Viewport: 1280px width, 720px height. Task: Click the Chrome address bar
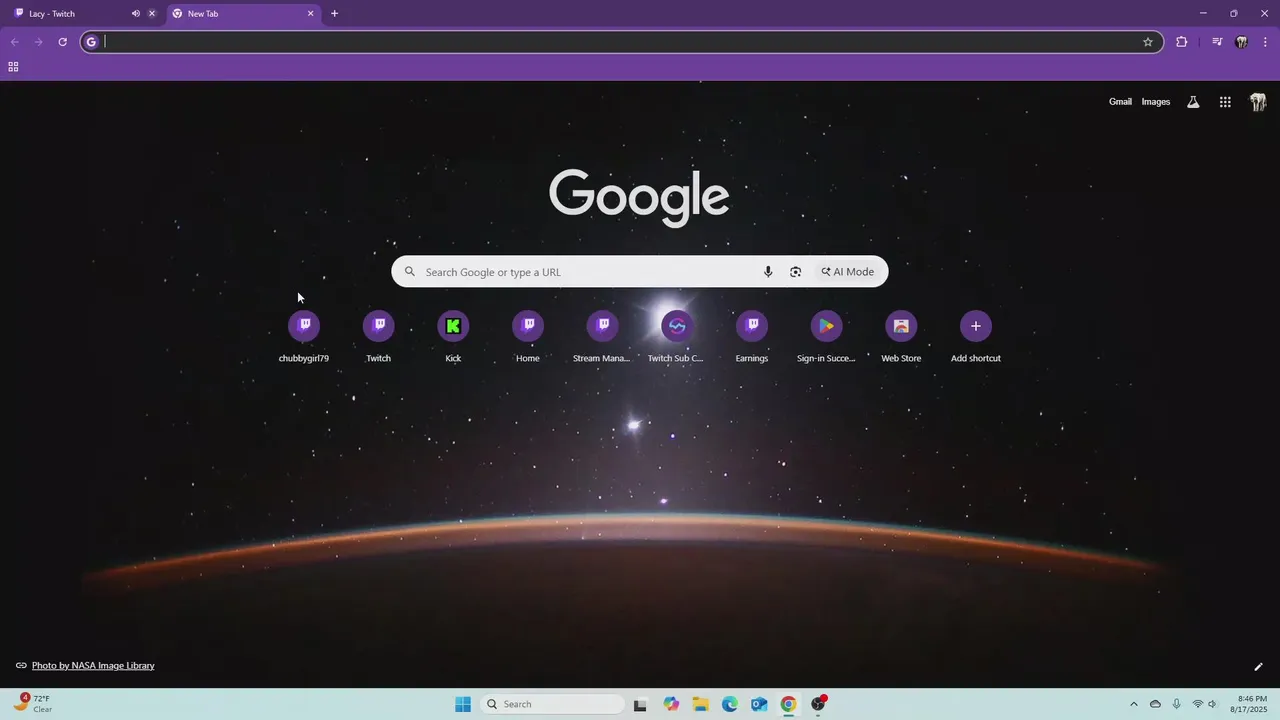tap(620, 42)
